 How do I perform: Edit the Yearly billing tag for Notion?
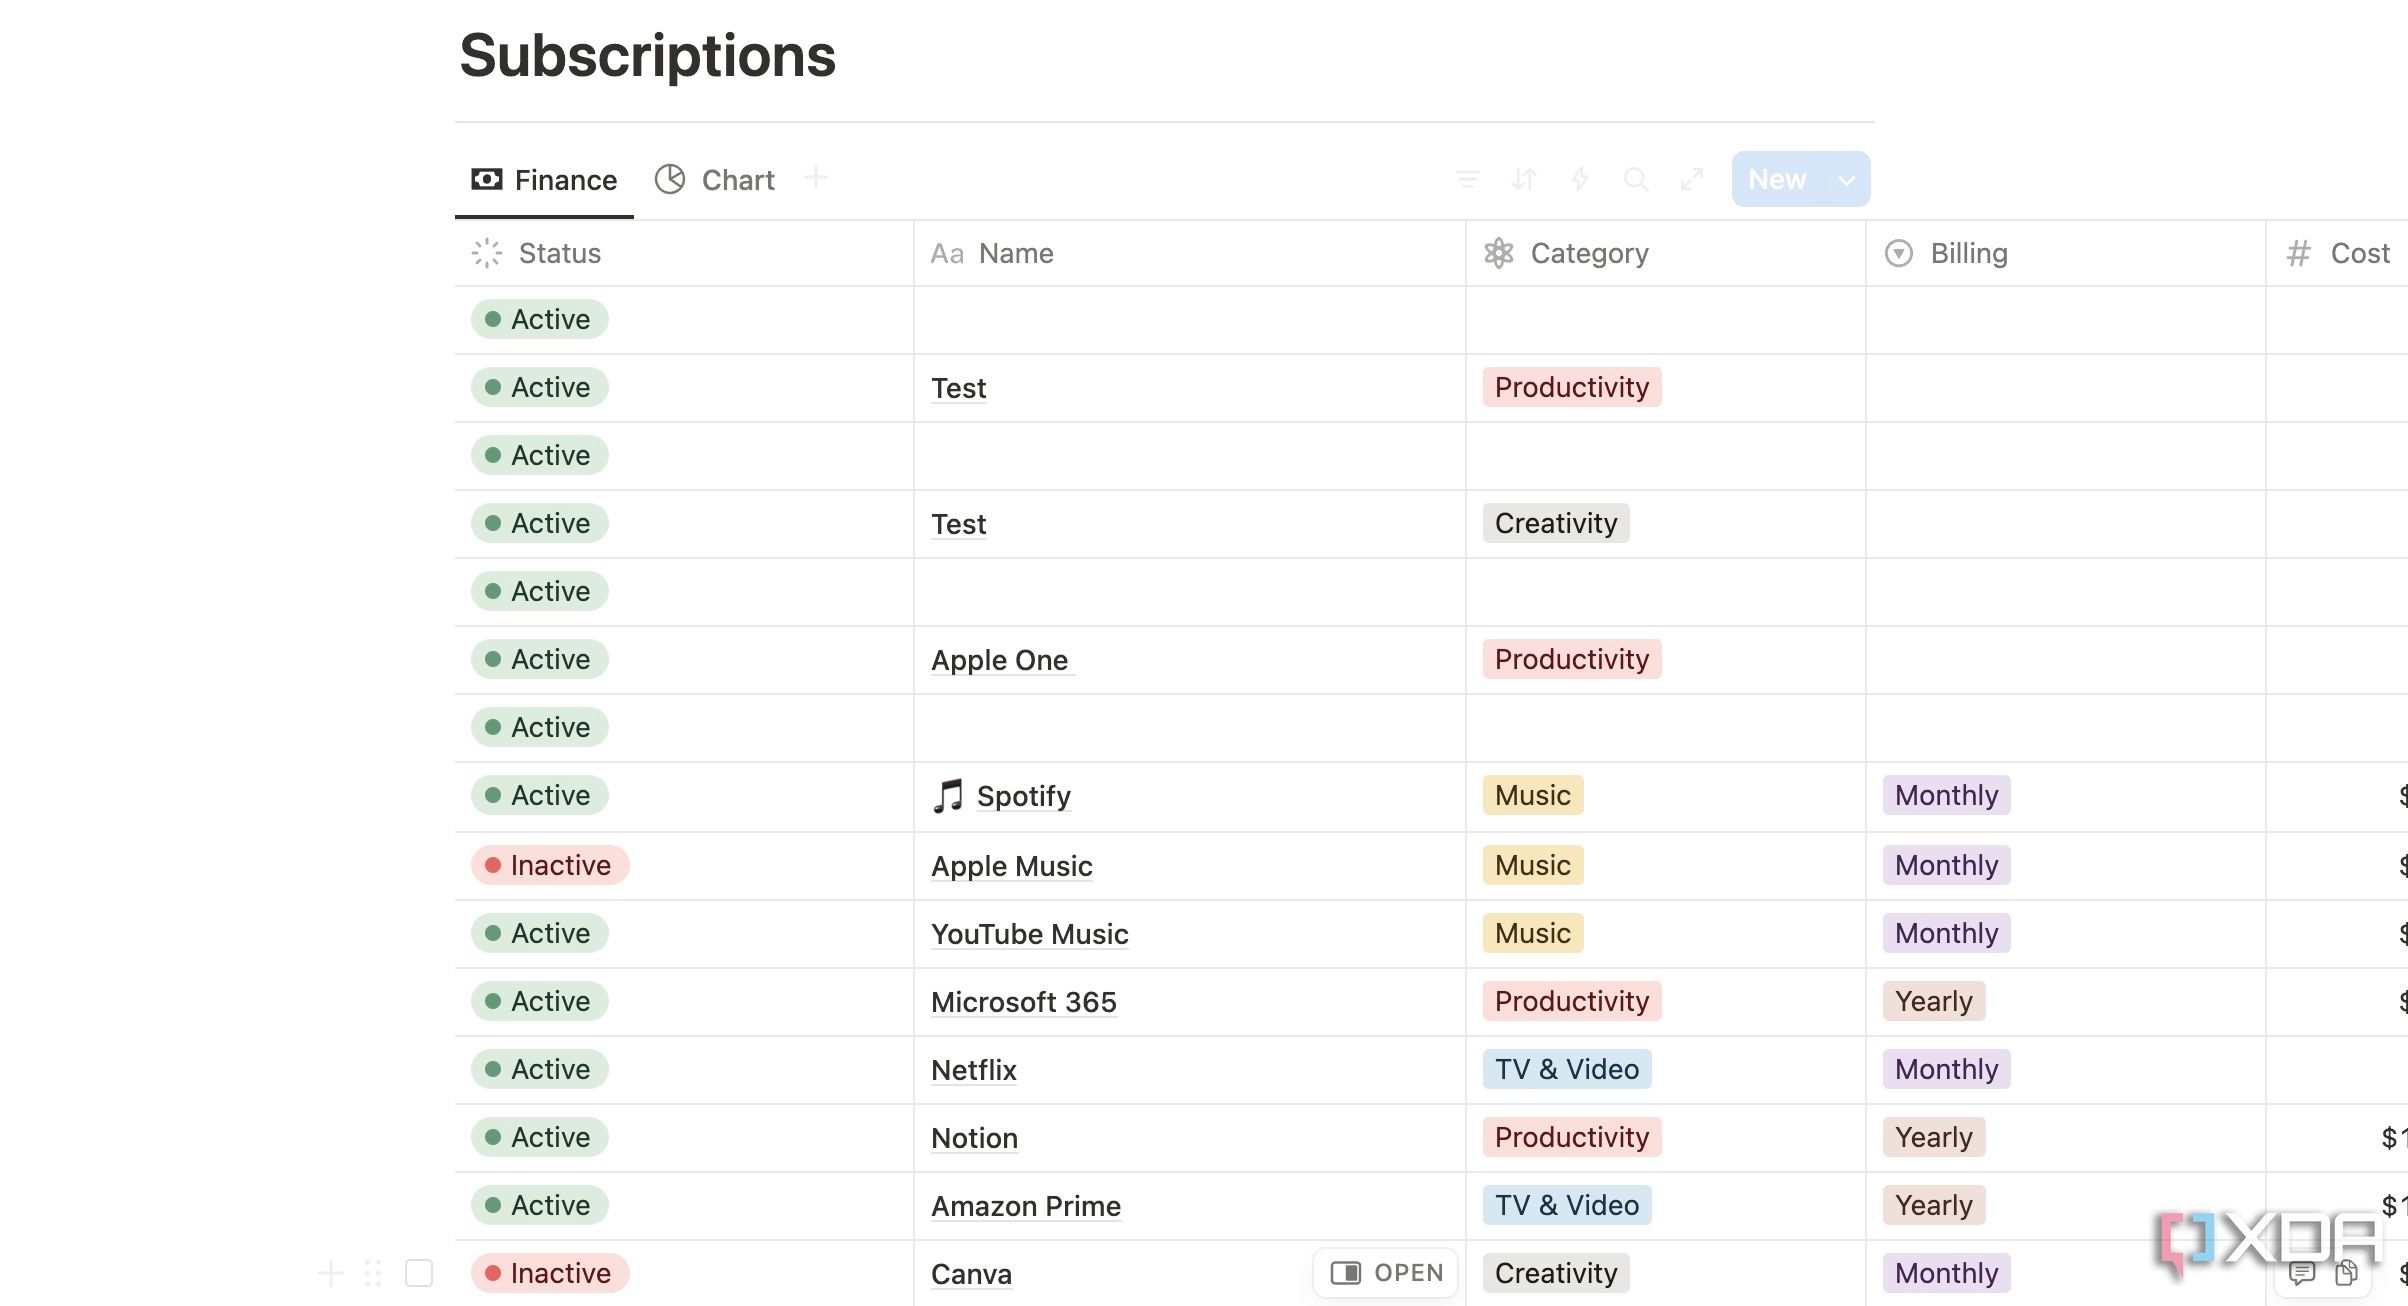[1934, 1137]
